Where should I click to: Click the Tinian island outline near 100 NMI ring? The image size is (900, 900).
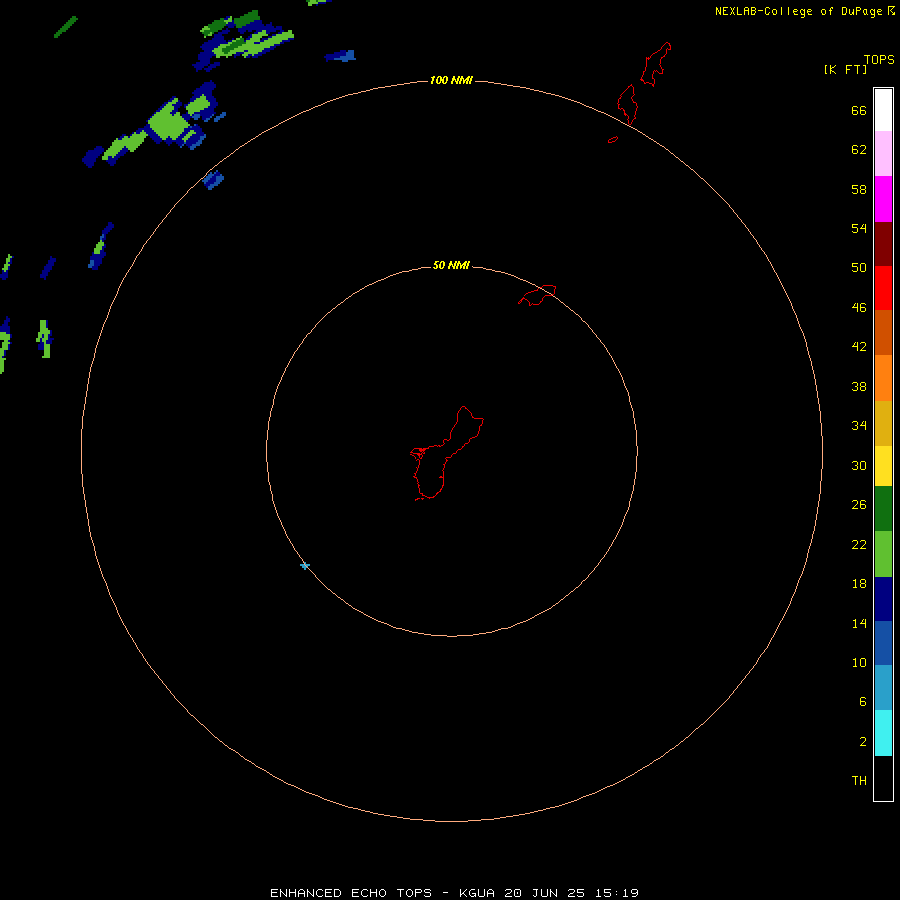click(x=627, y=104)
